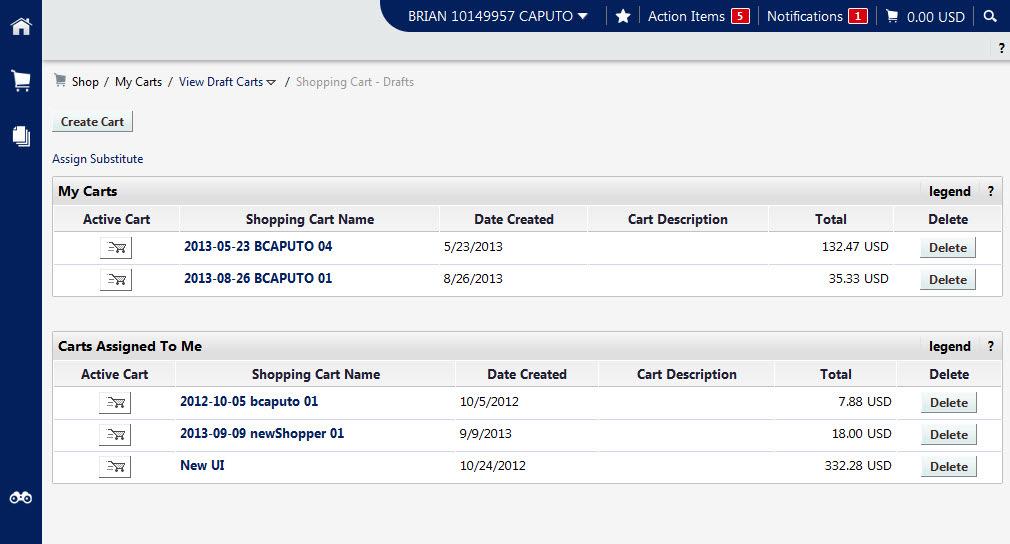The width and height of the screenshot is (1010, 544).
Task: Click the 7.88 USD total
Action: tap(864, 402)
